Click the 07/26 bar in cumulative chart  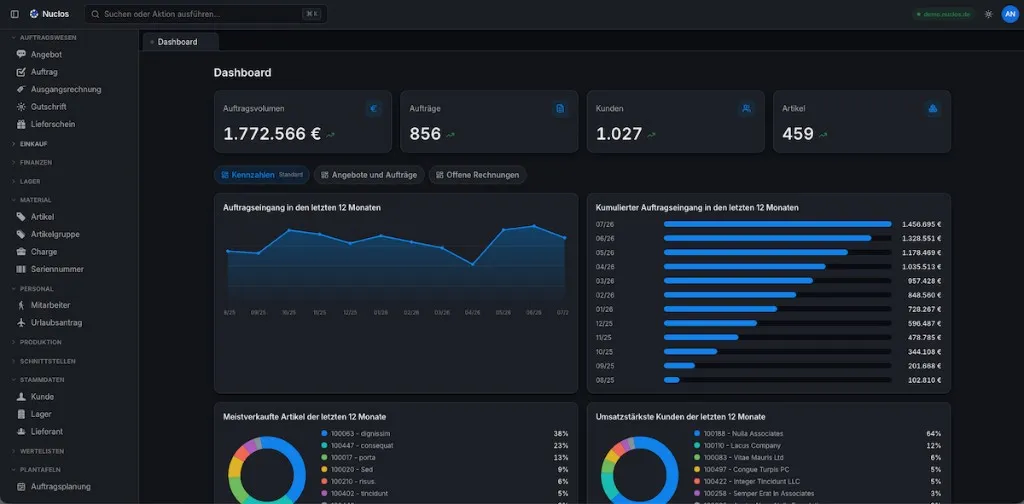777,224
